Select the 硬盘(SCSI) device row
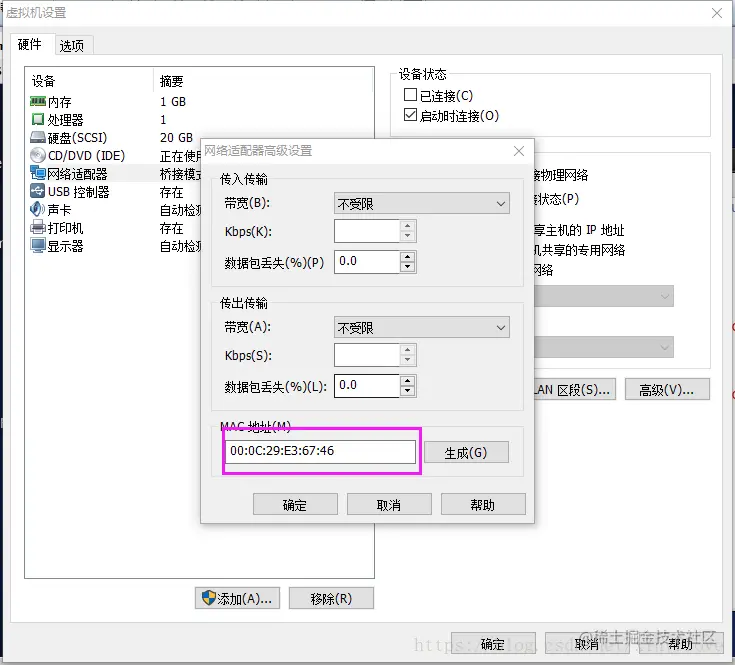This screenshot has width=735, height=665. 115,138
